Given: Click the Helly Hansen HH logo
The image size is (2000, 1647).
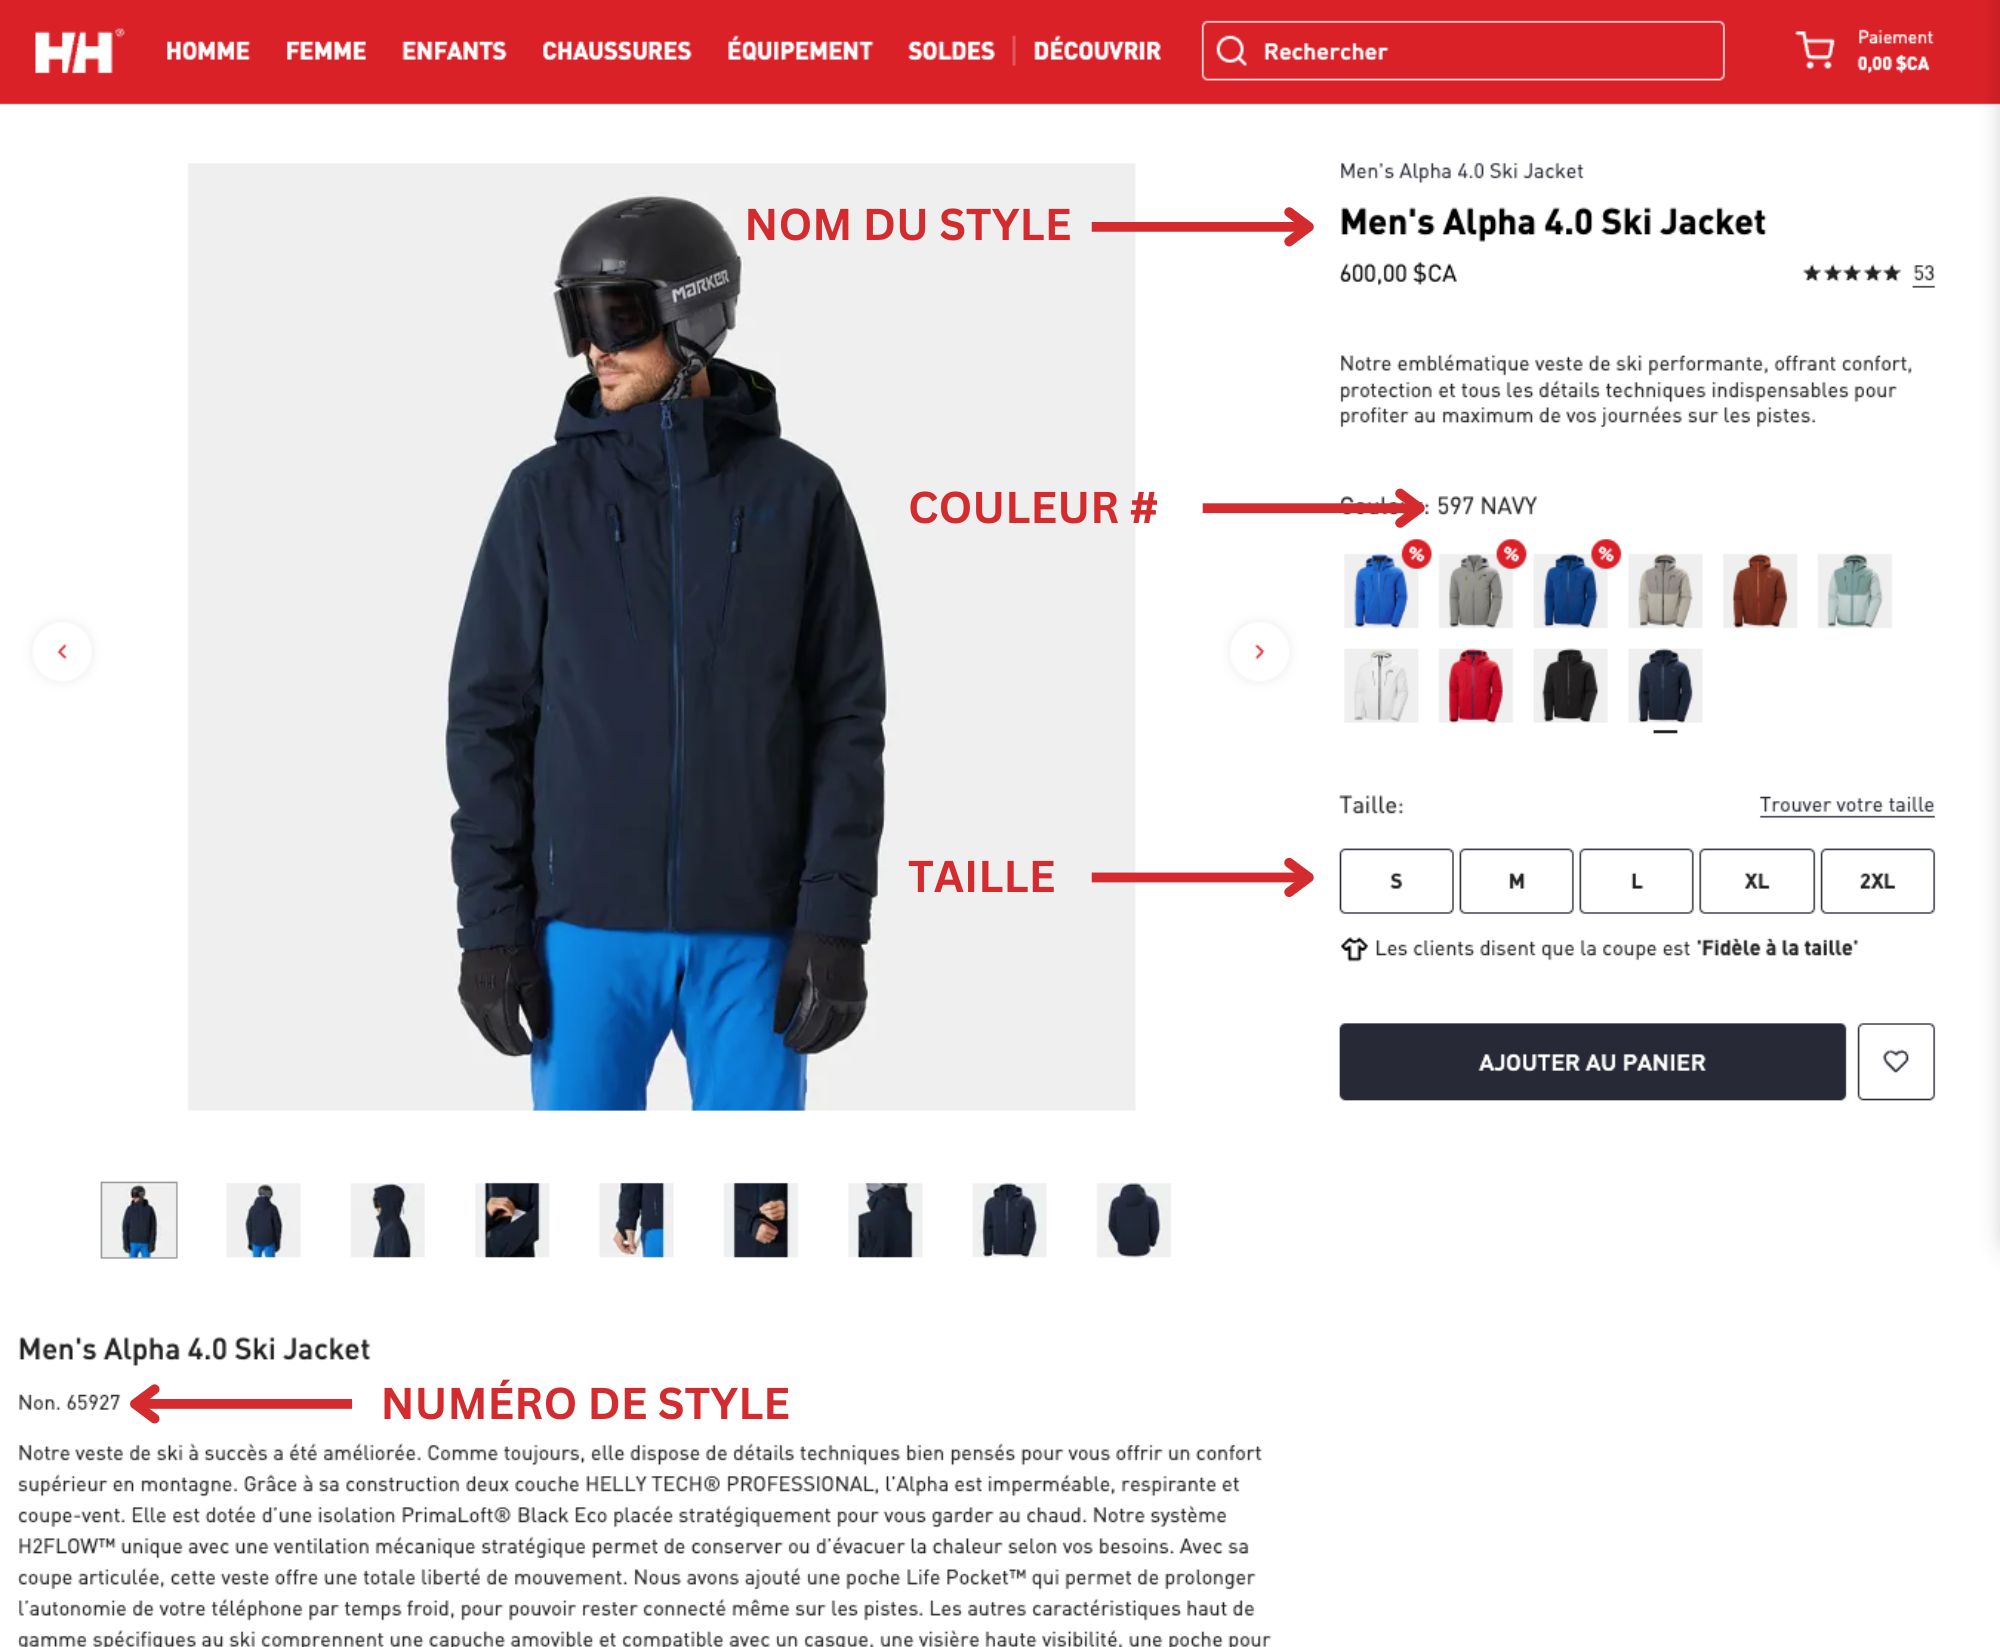Looking at the screenshot, I should tap(77, 51).
